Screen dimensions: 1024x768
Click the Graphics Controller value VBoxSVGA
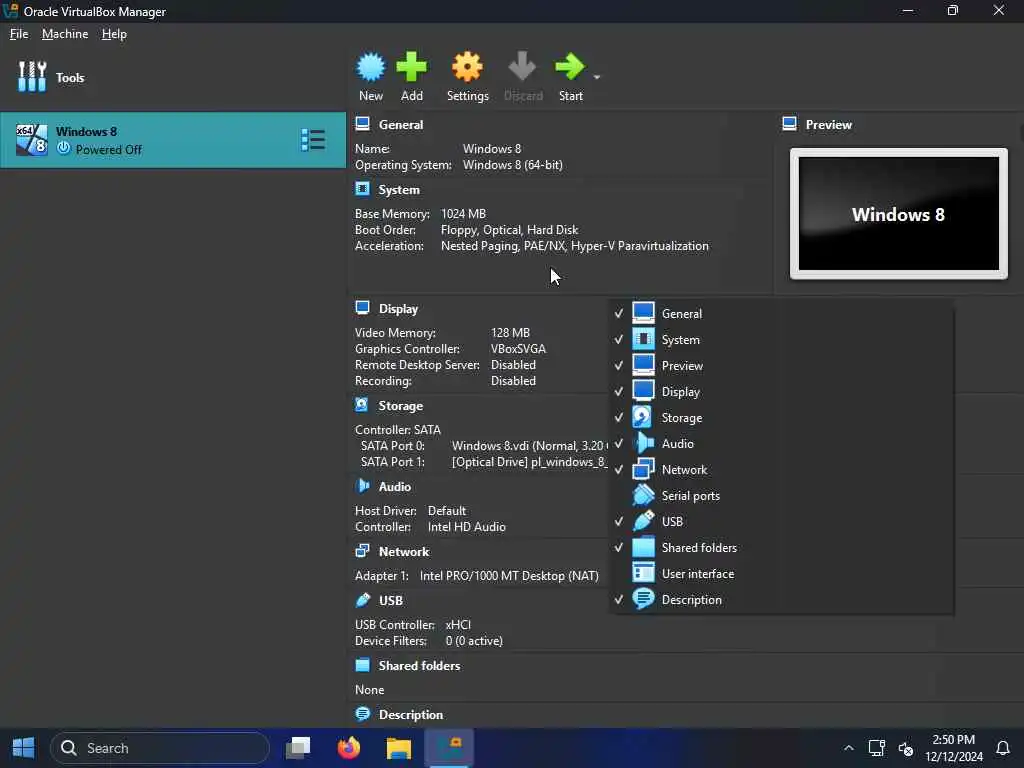coord(519,349)
